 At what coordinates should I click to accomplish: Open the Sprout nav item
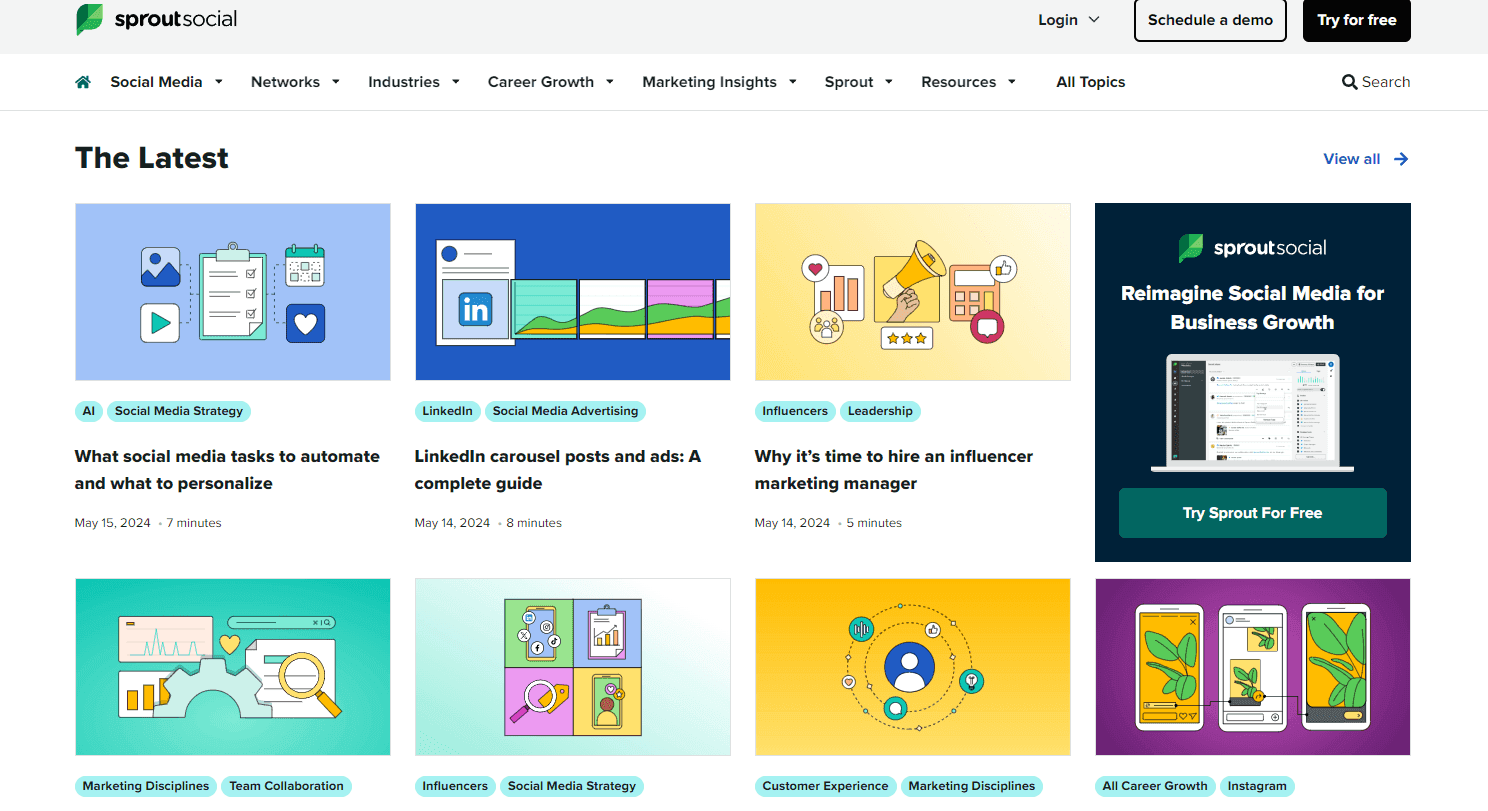tap(849, 82)
